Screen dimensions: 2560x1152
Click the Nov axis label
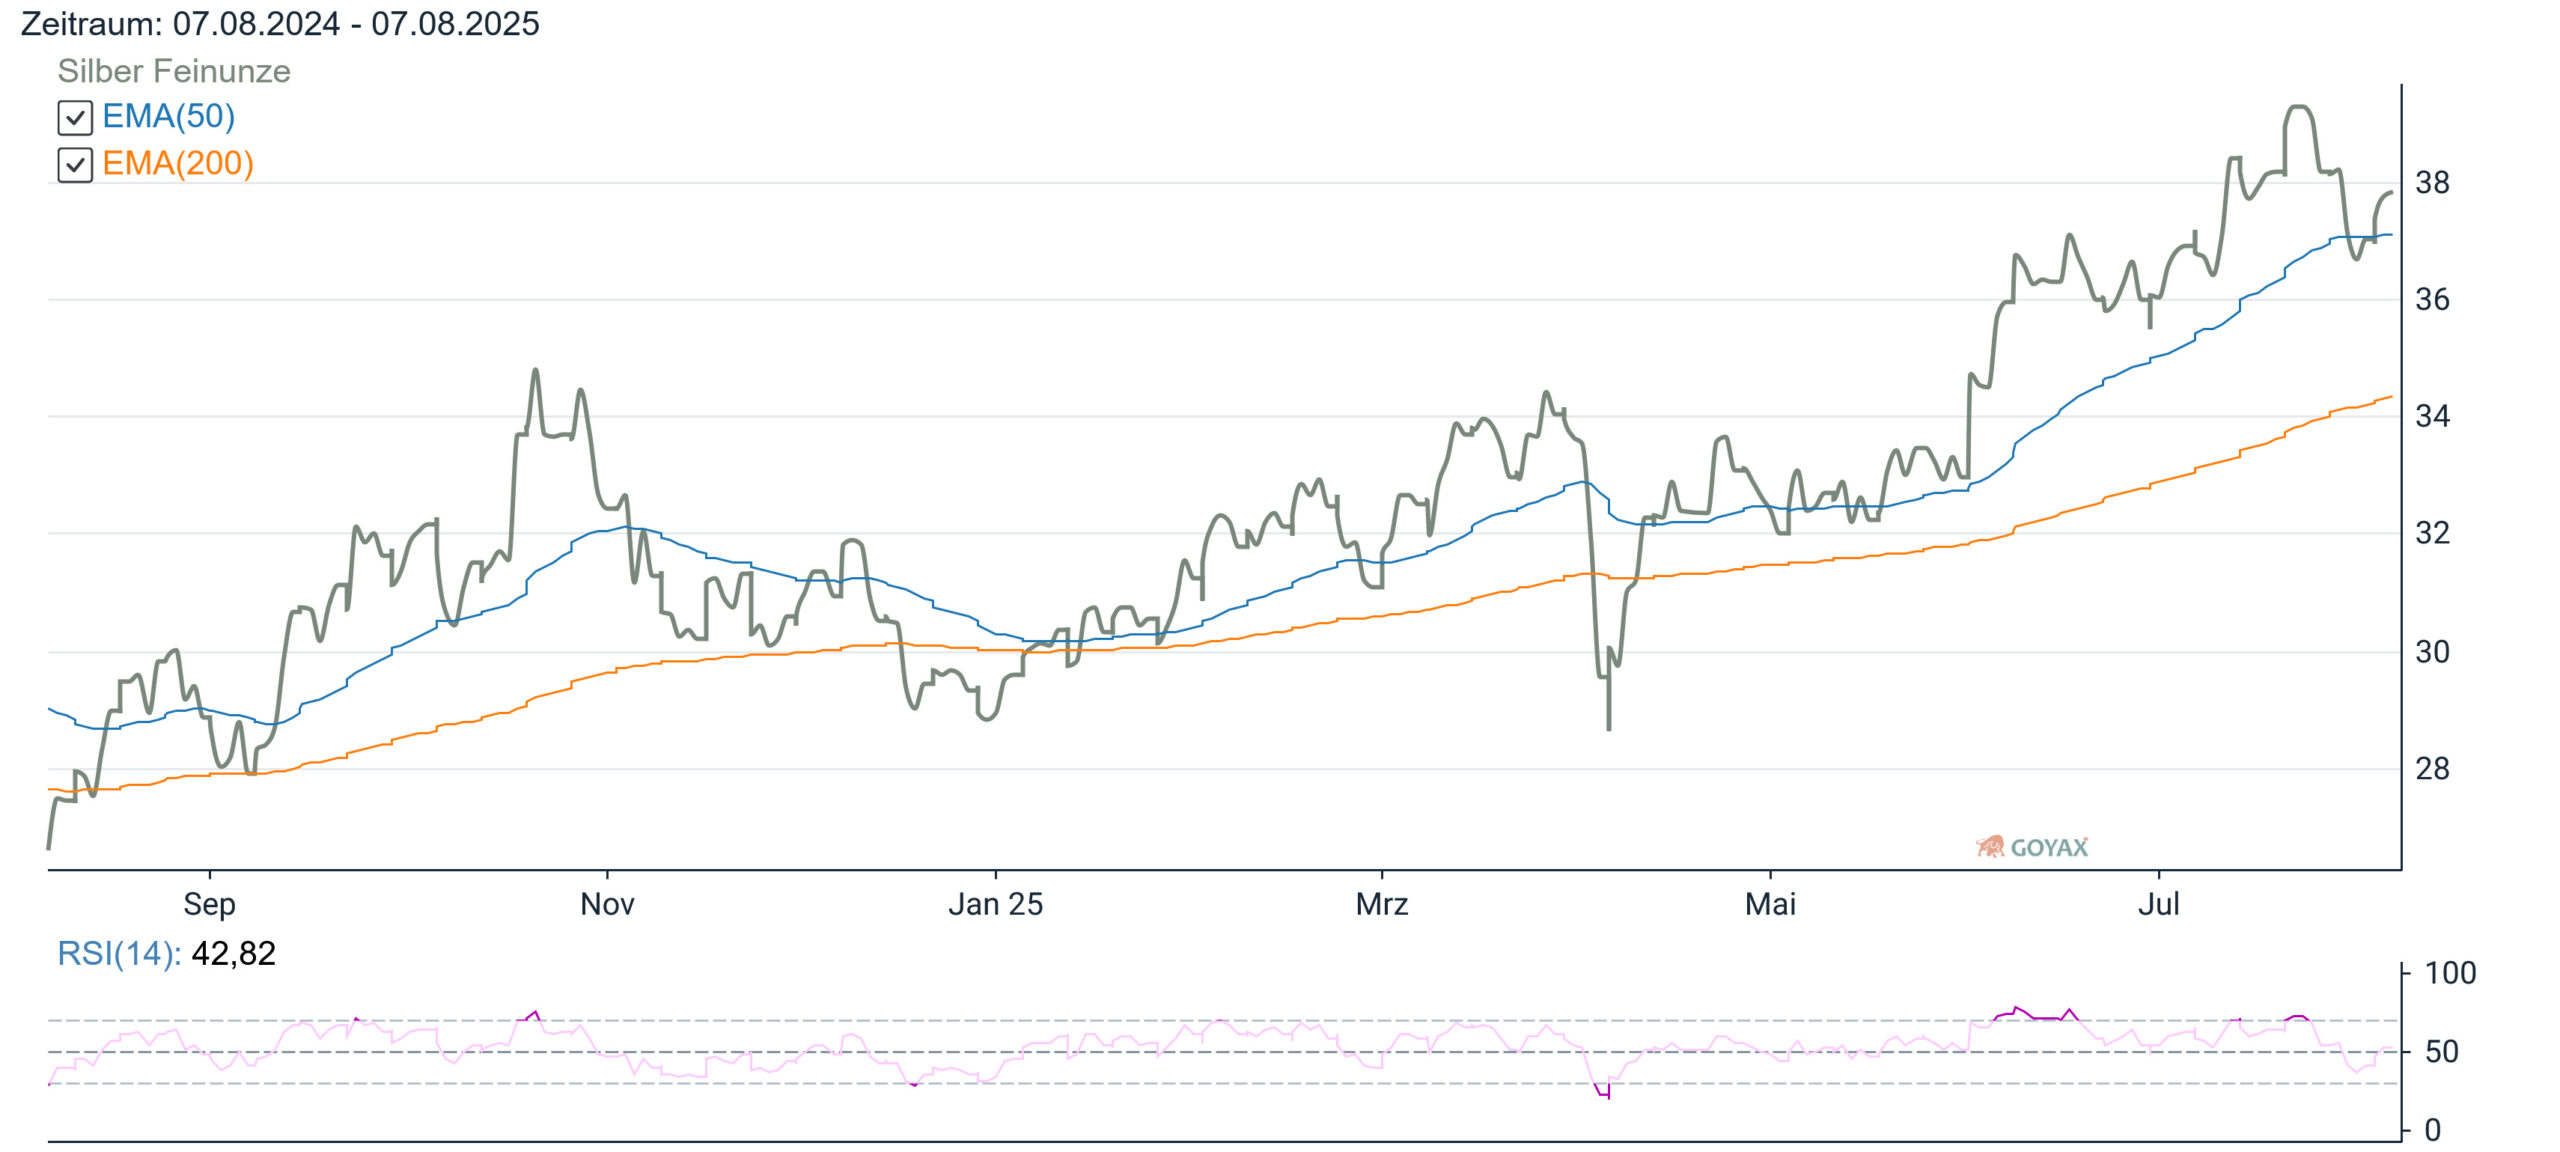click(607, 904)
